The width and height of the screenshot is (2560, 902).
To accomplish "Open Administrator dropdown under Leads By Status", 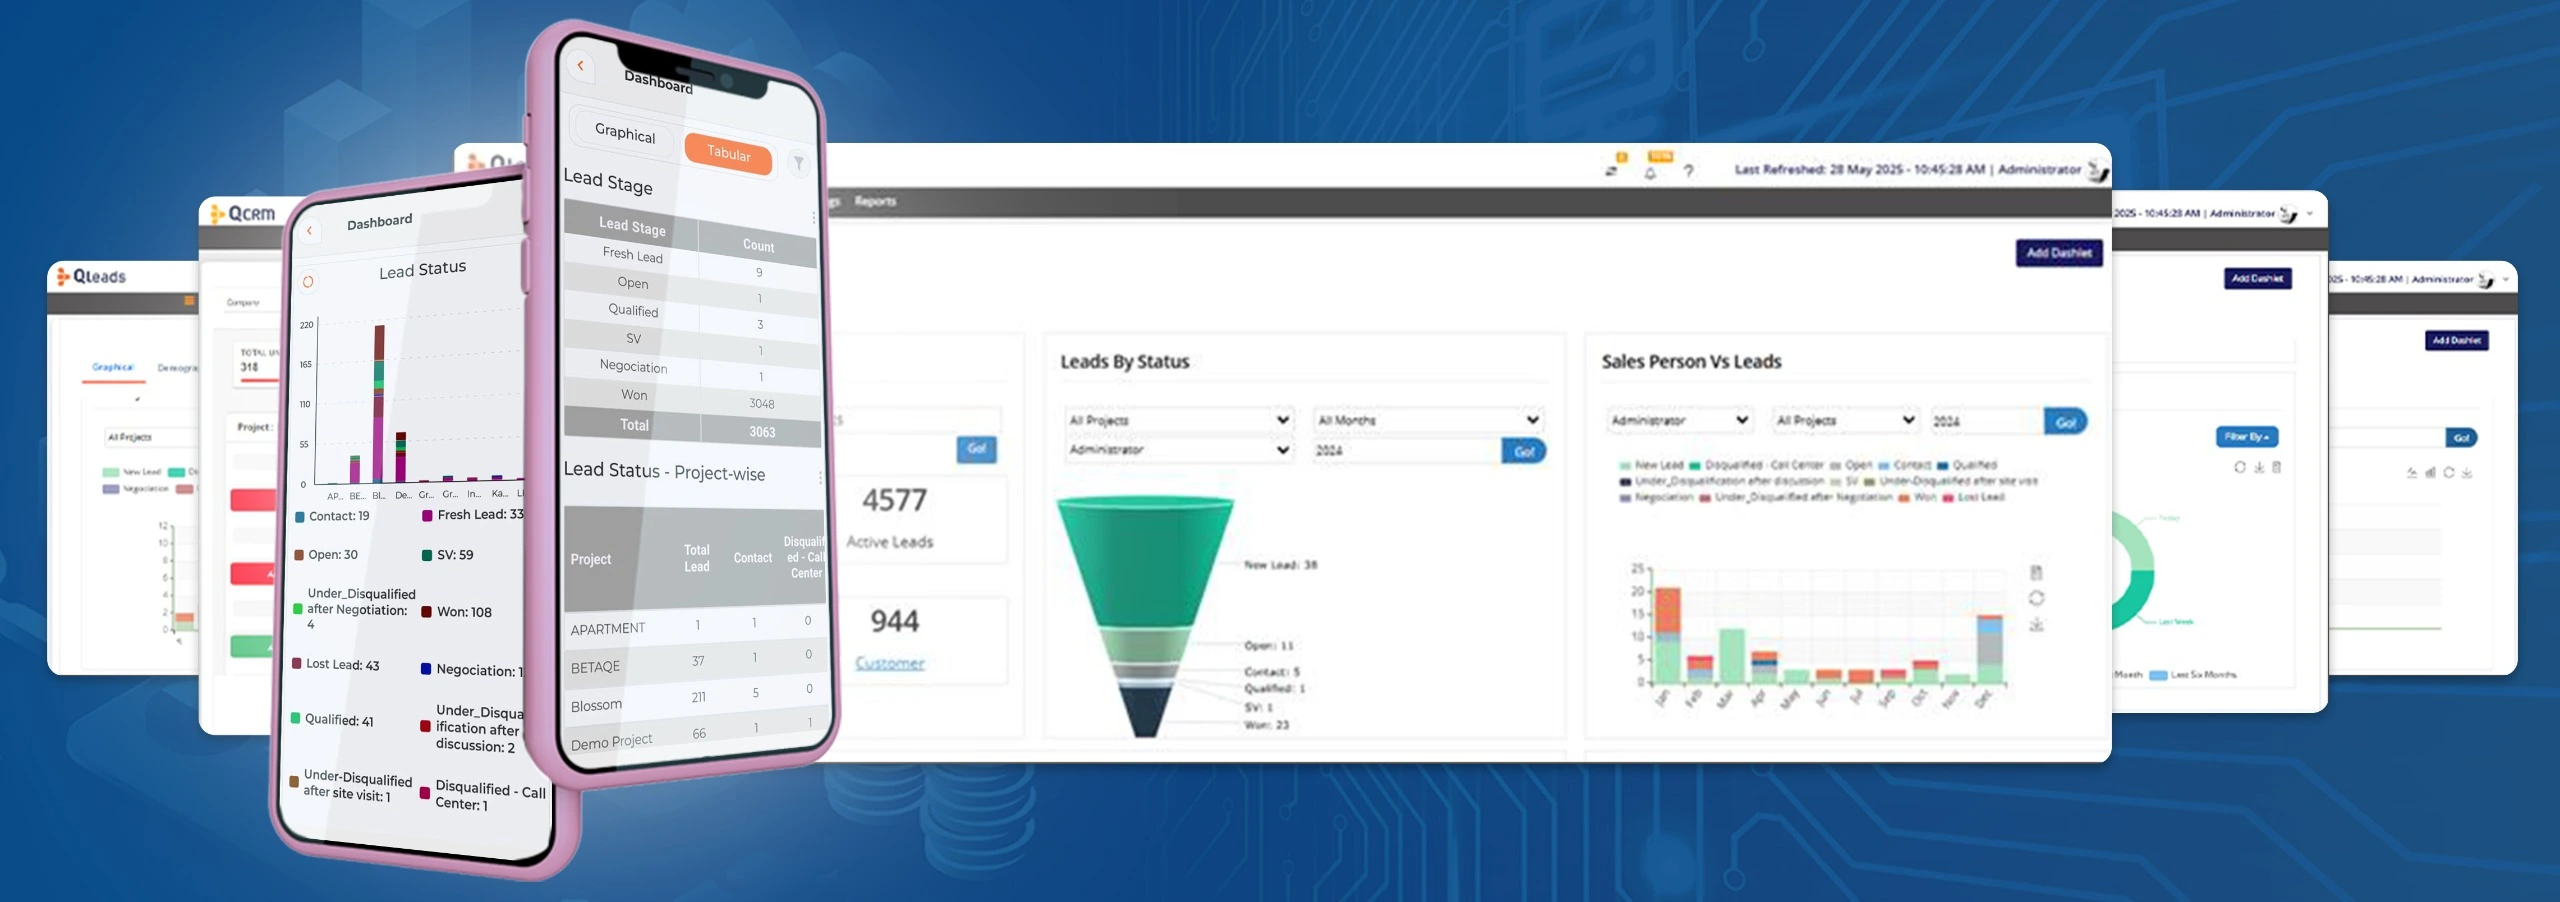I will point(1180,450).
